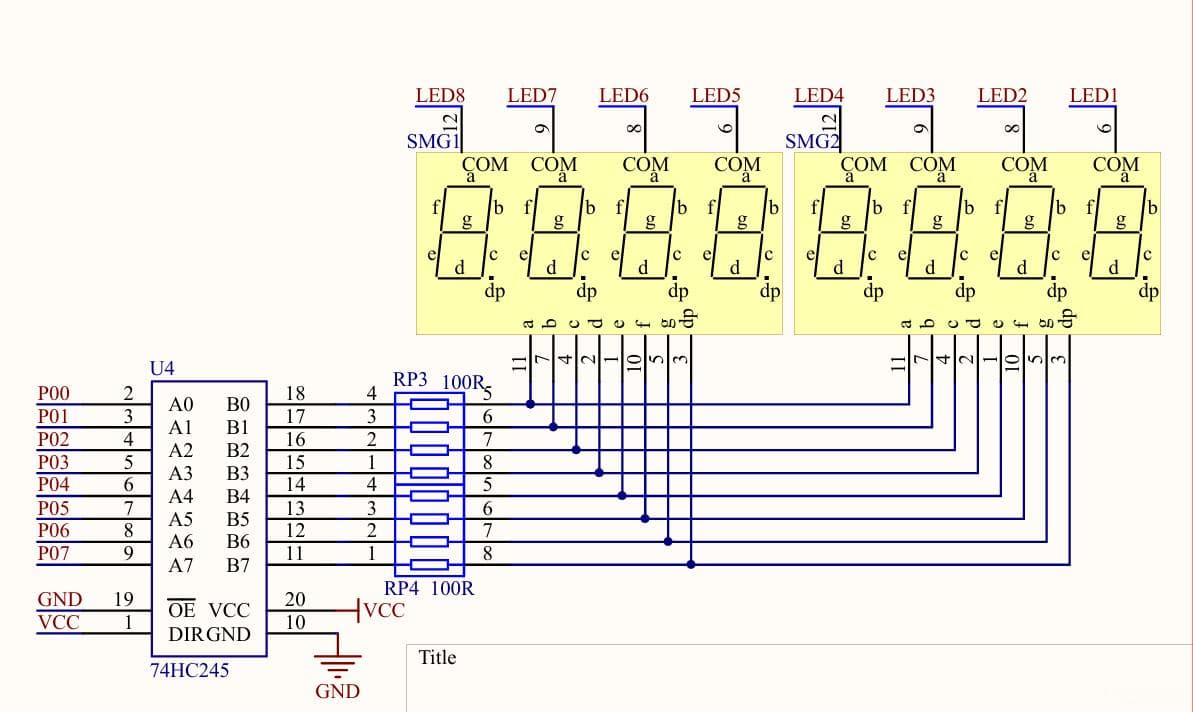
Task: Select the 74HC245 part name
Action: (x=189, y=670)
